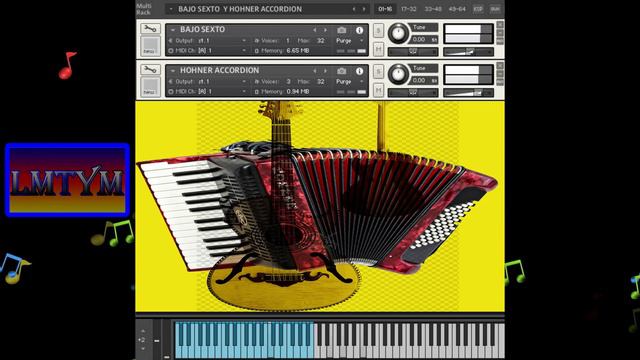Toggle aux button on BAJO SEXTO strip
640x360 pixels.
tap(500, 41)
